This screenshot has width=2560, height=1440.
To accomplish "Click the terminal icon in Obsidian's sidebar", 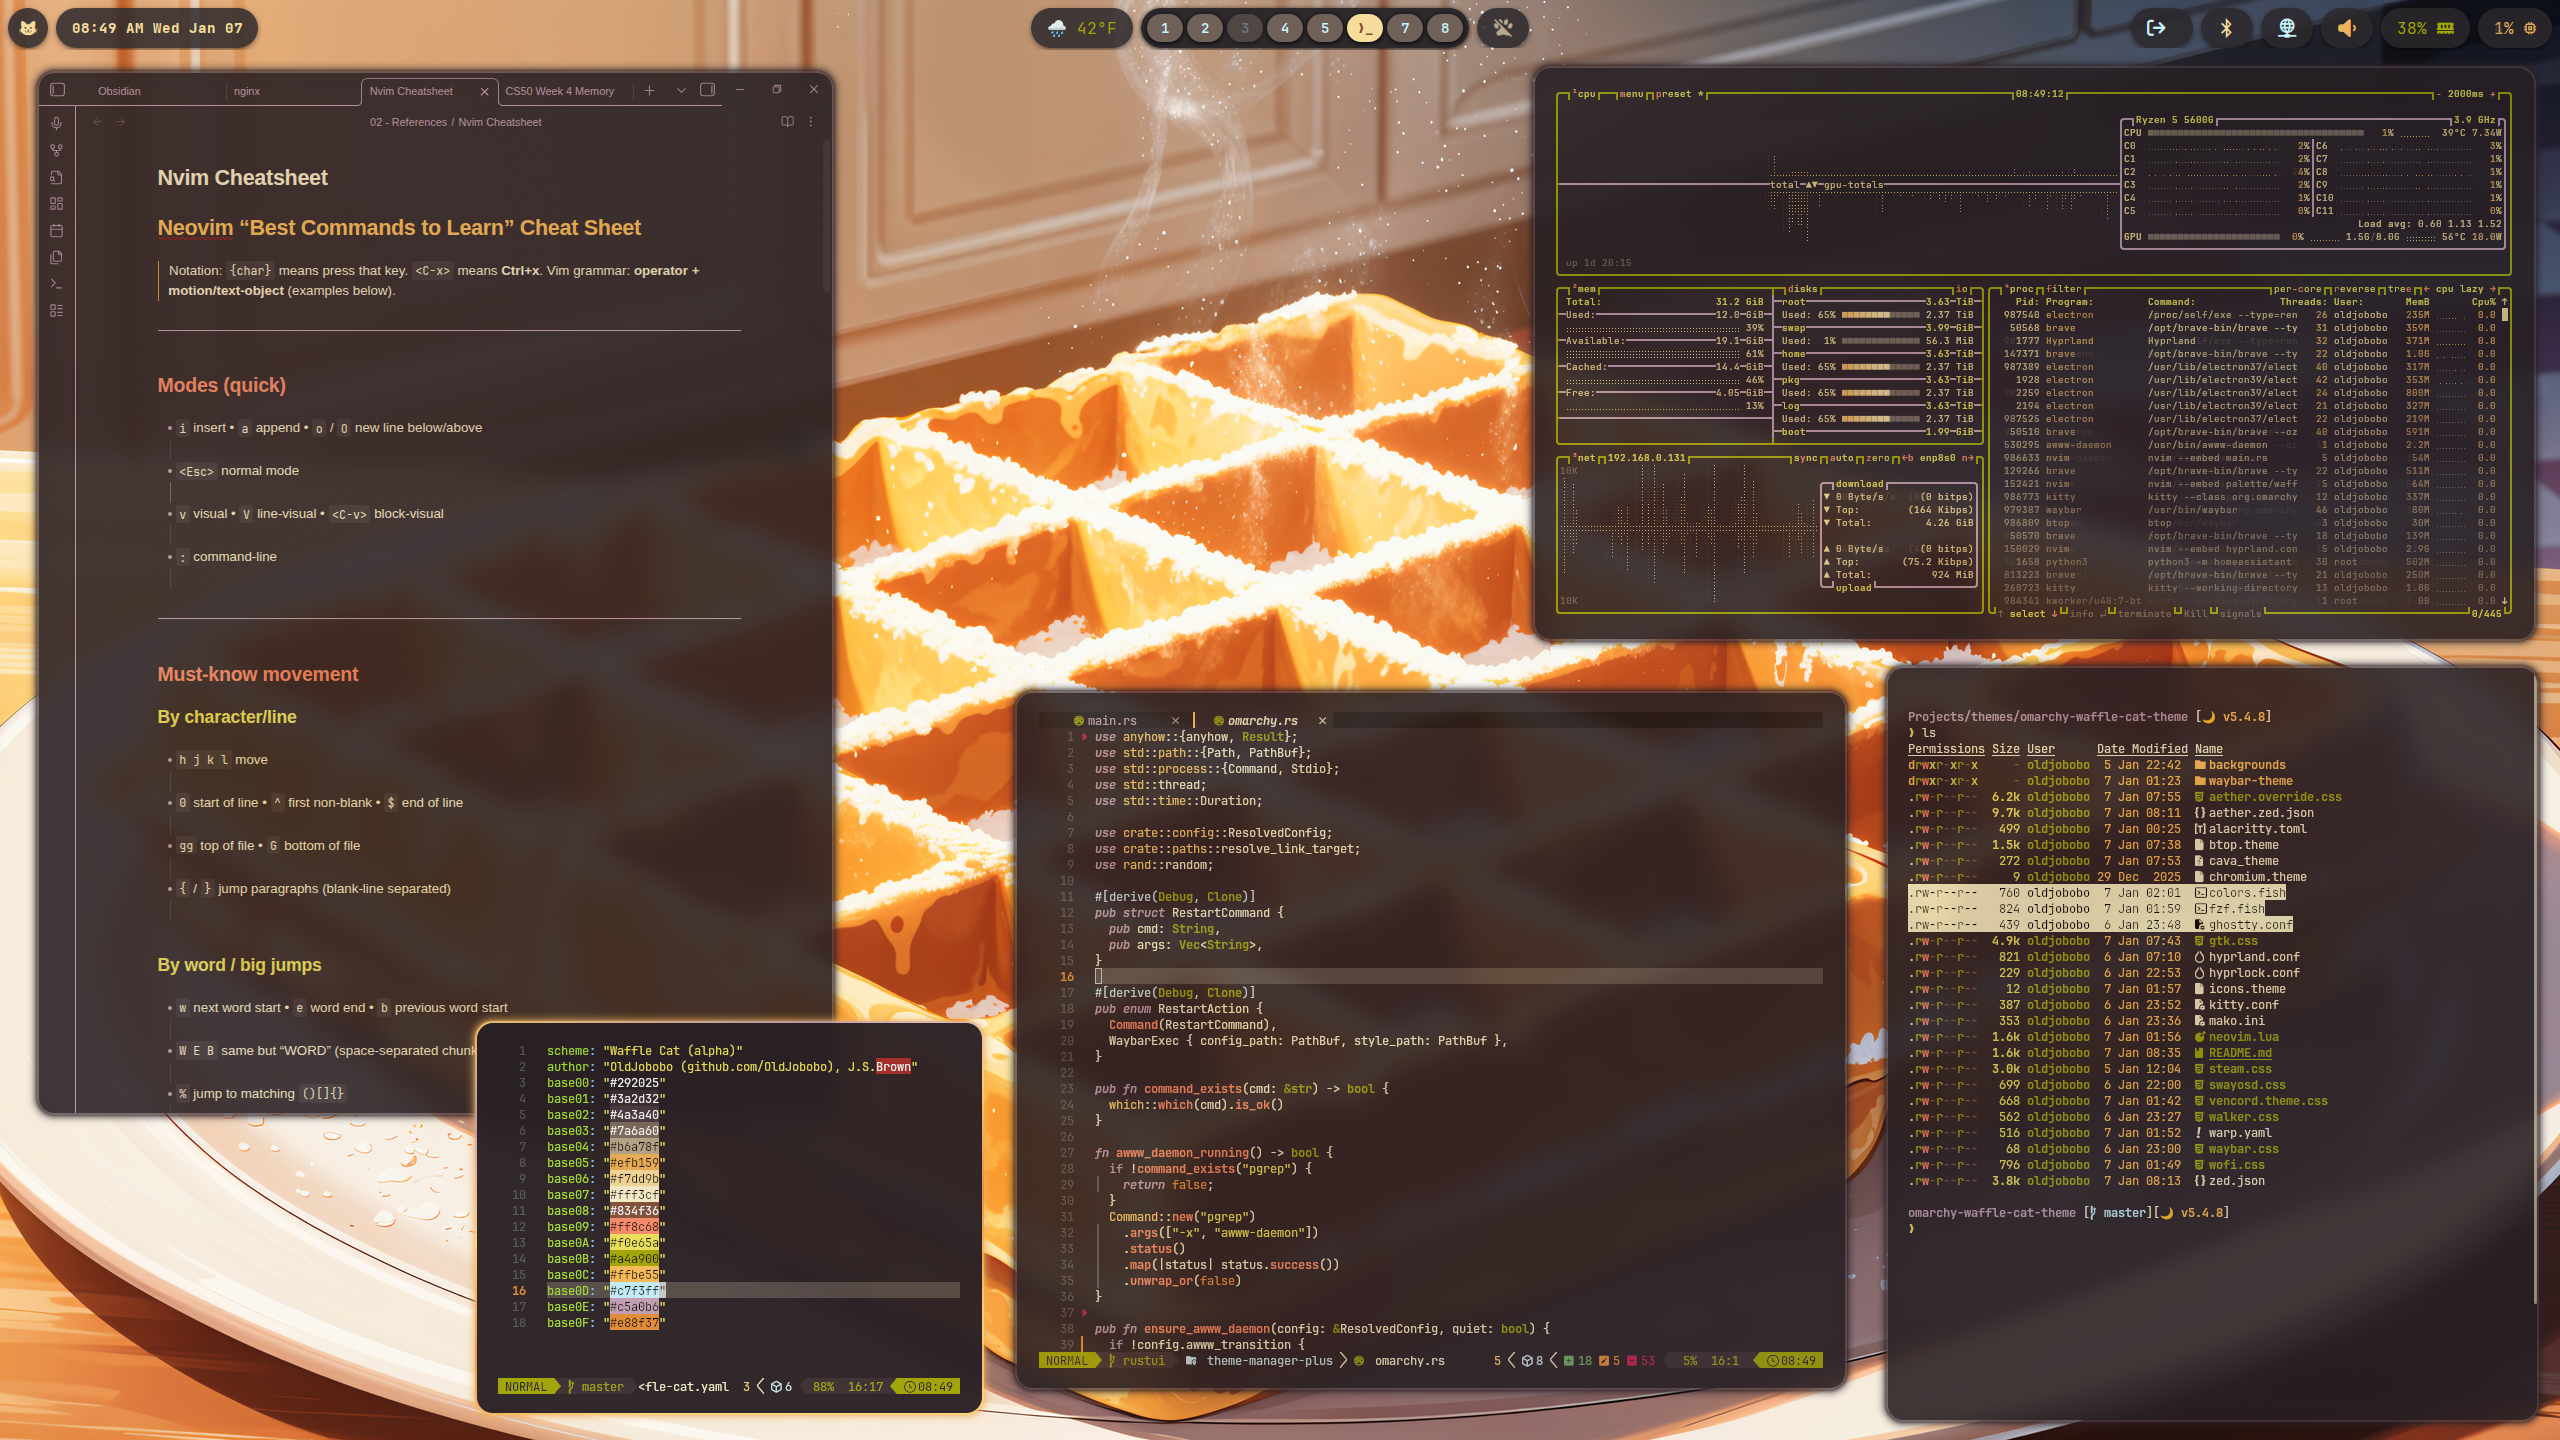I will point(57,283).
